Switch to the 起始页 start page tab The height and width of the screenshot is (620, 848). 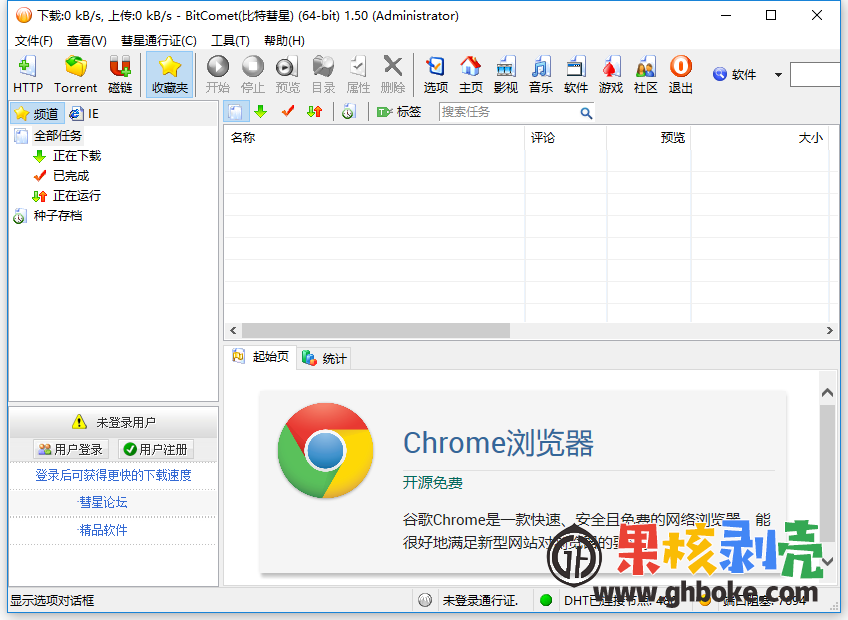click(261, 357)
